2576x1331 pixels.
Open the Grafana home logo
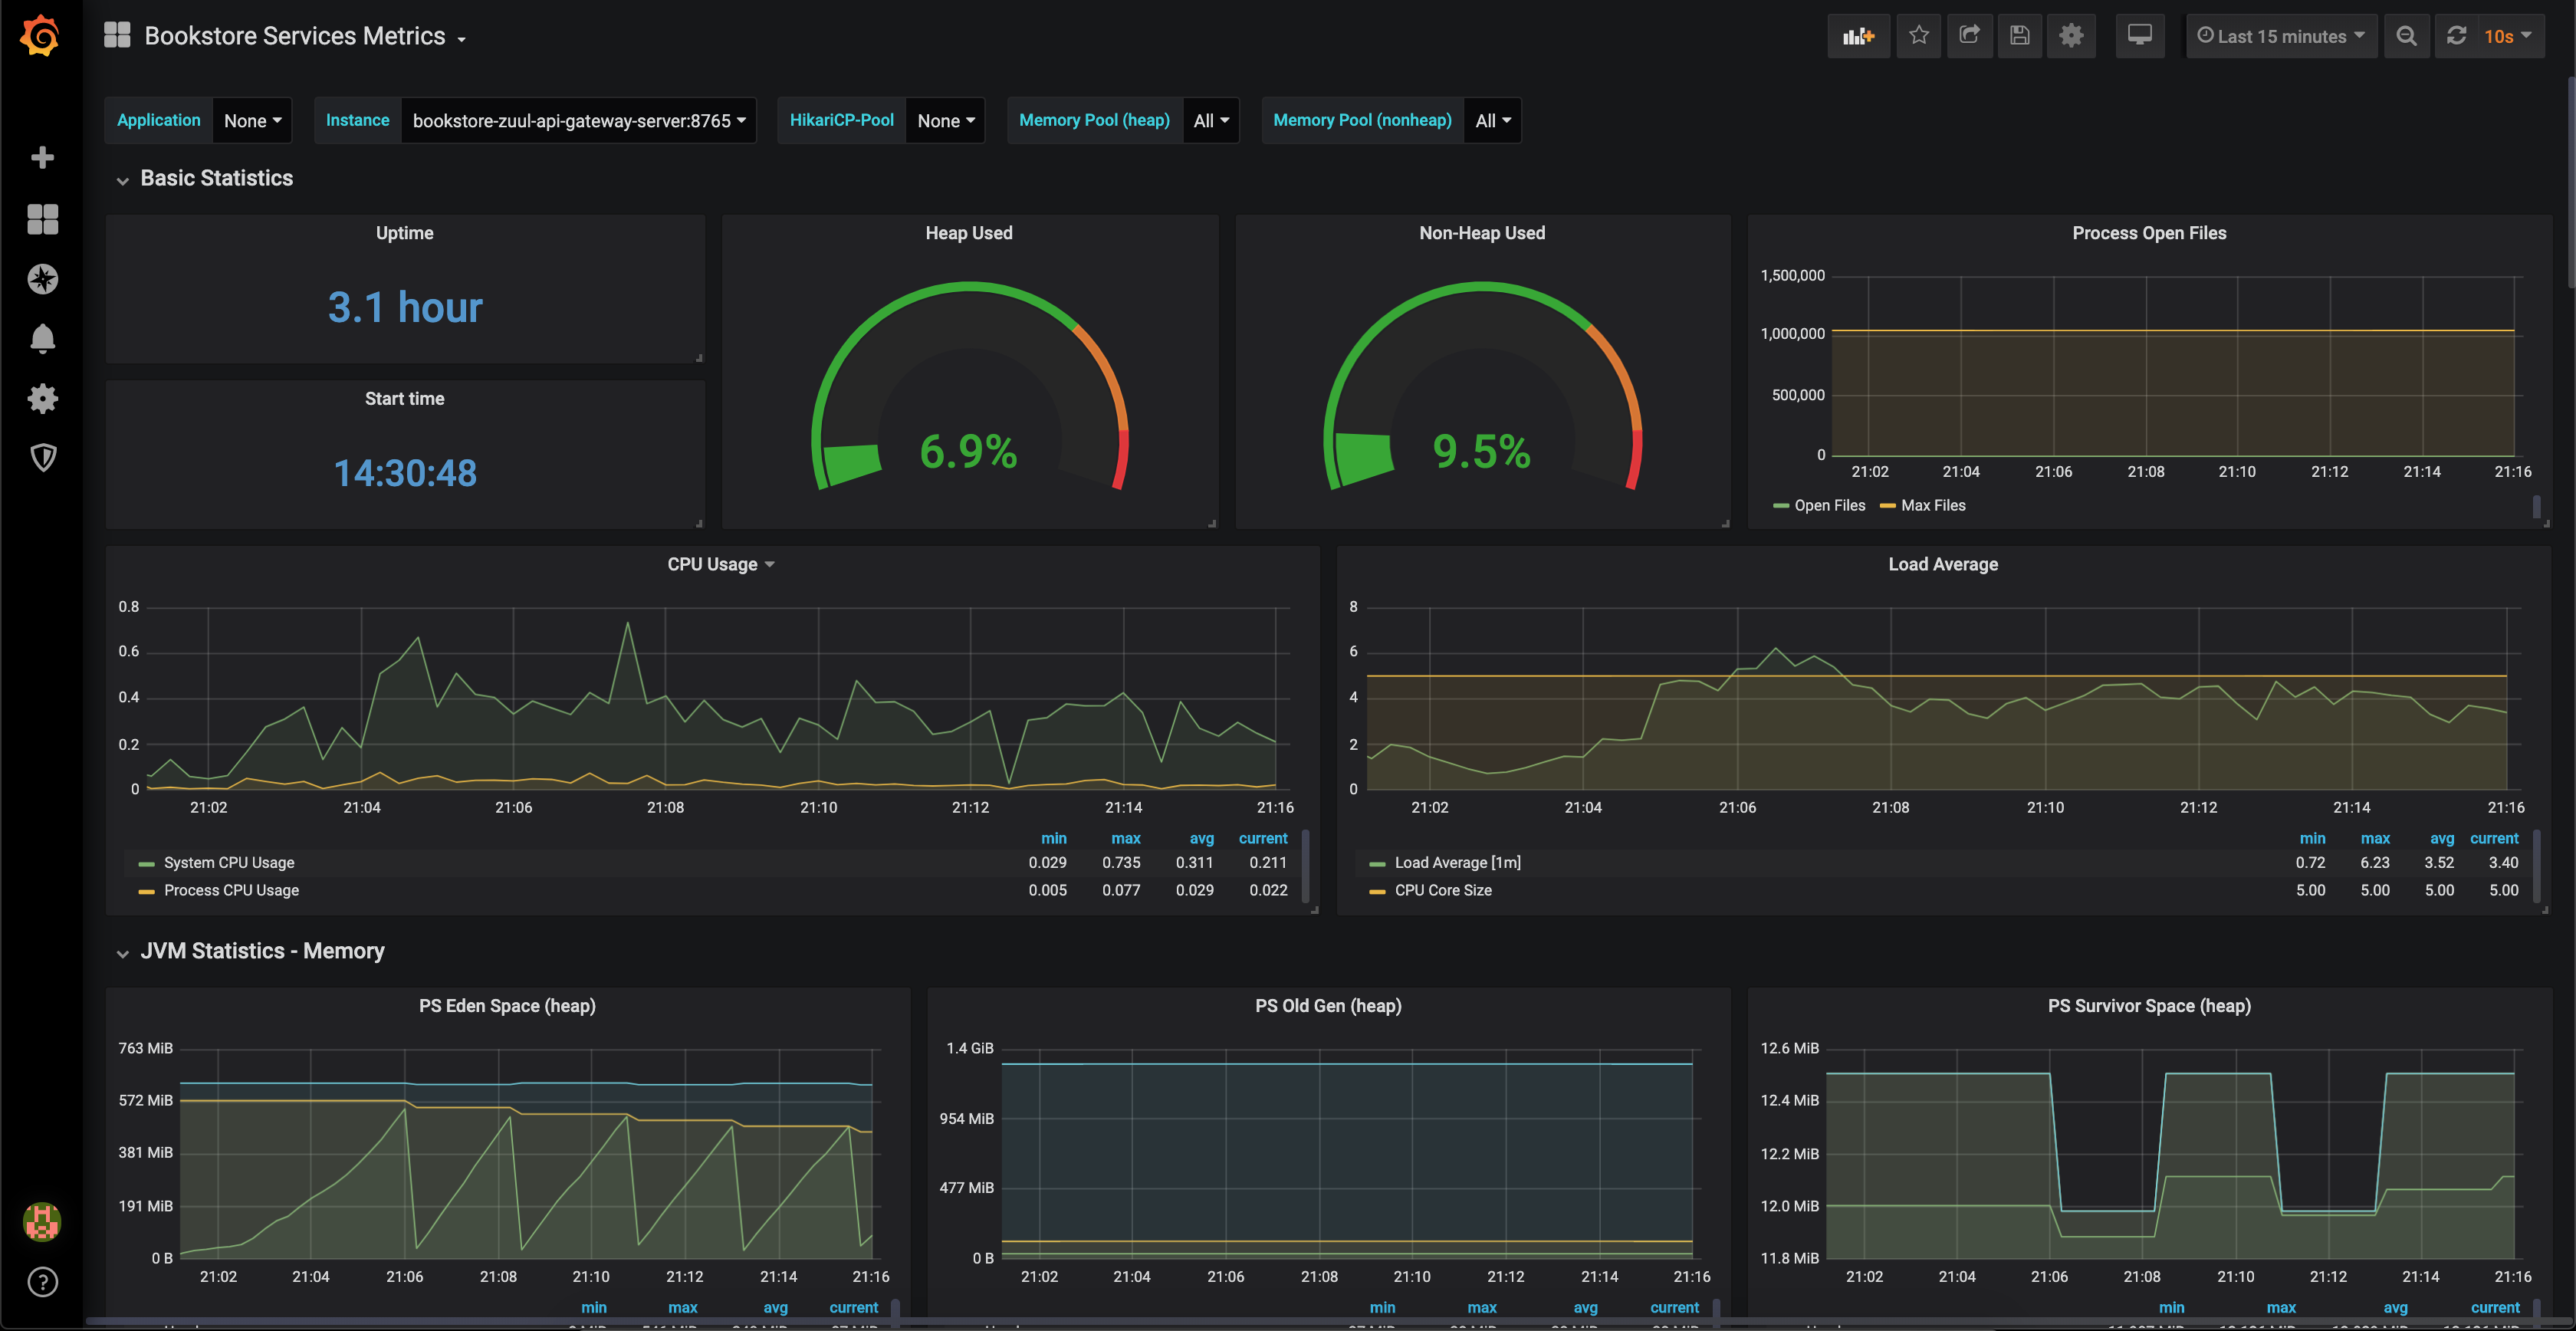(x=41, y=36)
